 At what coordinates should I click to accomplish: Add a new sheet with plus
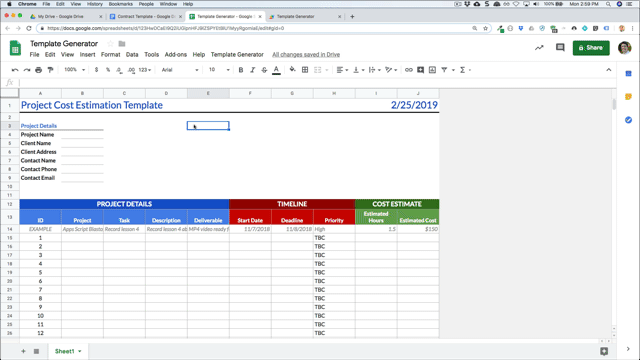point(23,351)
